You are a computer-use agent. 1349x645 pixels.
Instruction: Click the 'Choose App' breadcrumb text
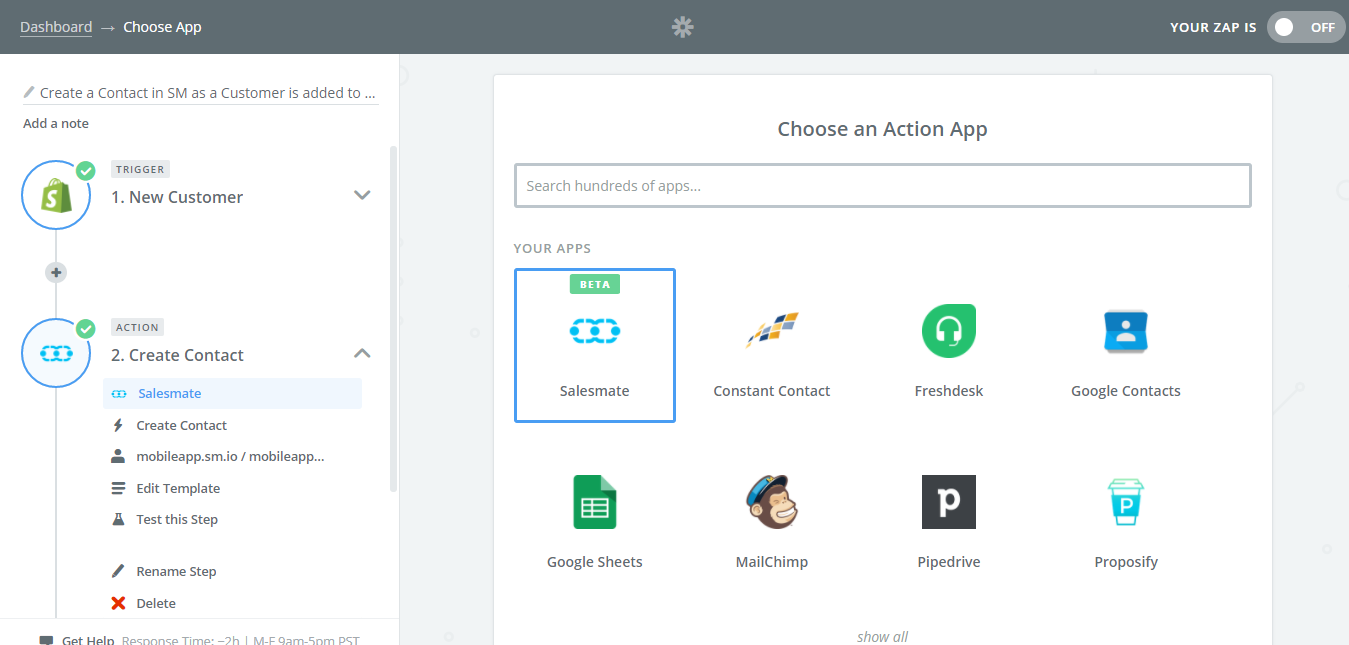coord(162,27)
